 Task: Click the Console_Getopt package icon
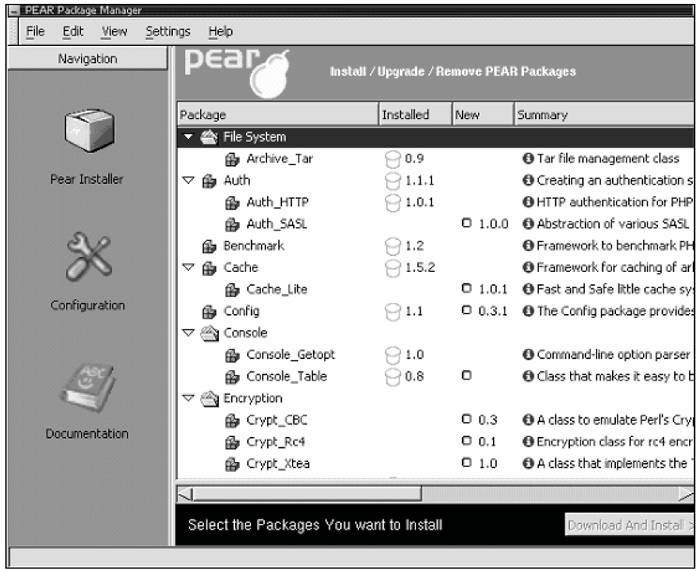tap(232, 355)
